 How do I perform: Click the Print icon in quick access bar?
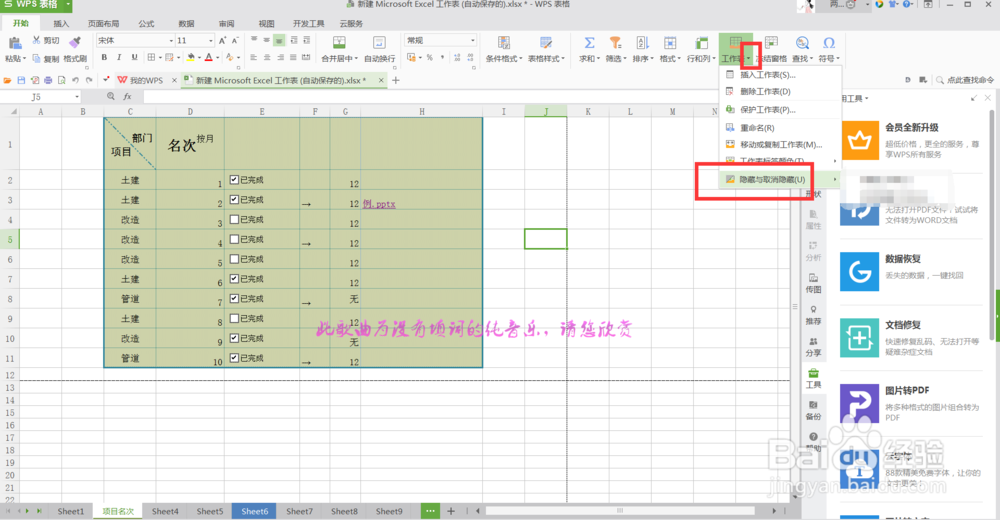click(48, 80)
